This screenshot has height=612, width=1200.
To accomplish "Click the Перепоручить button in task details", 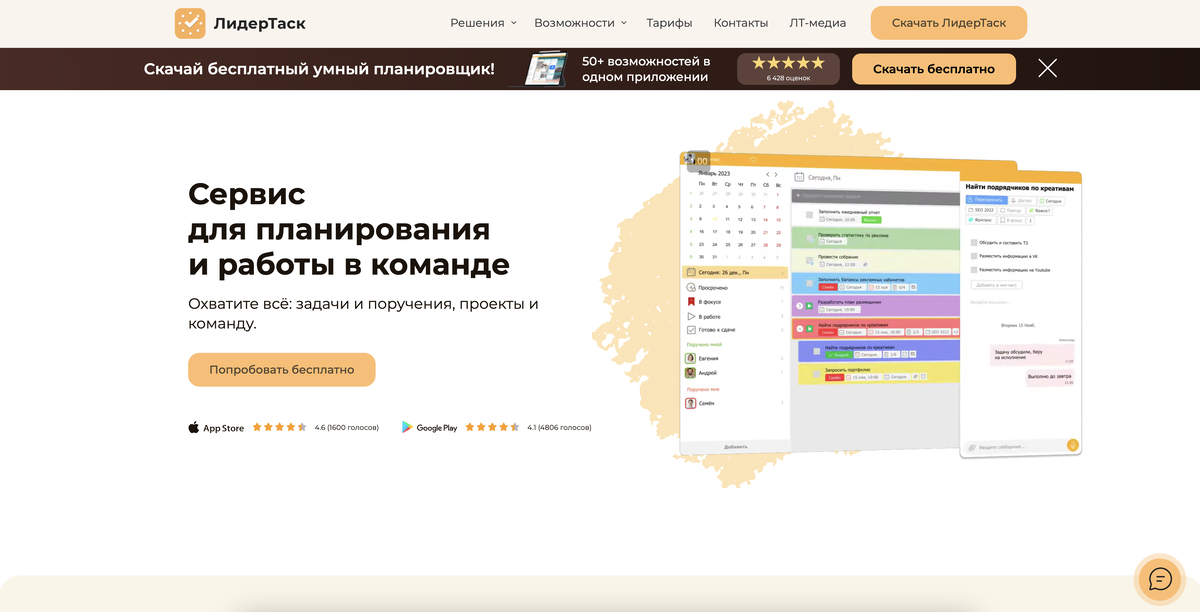I will pos(986,200).
